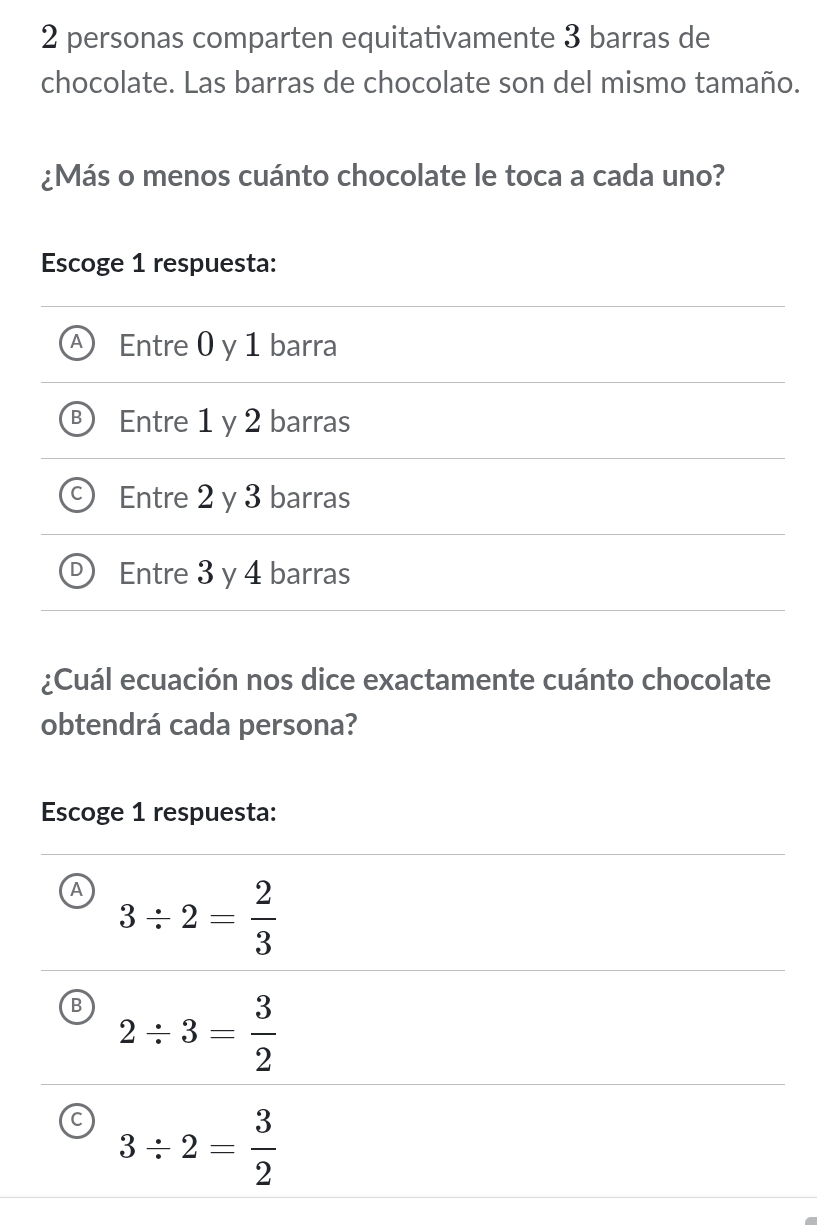817x1225 pixels.
Task: Click the problem statement about sharing 3 chocolate bars
Action: [420, 60]
